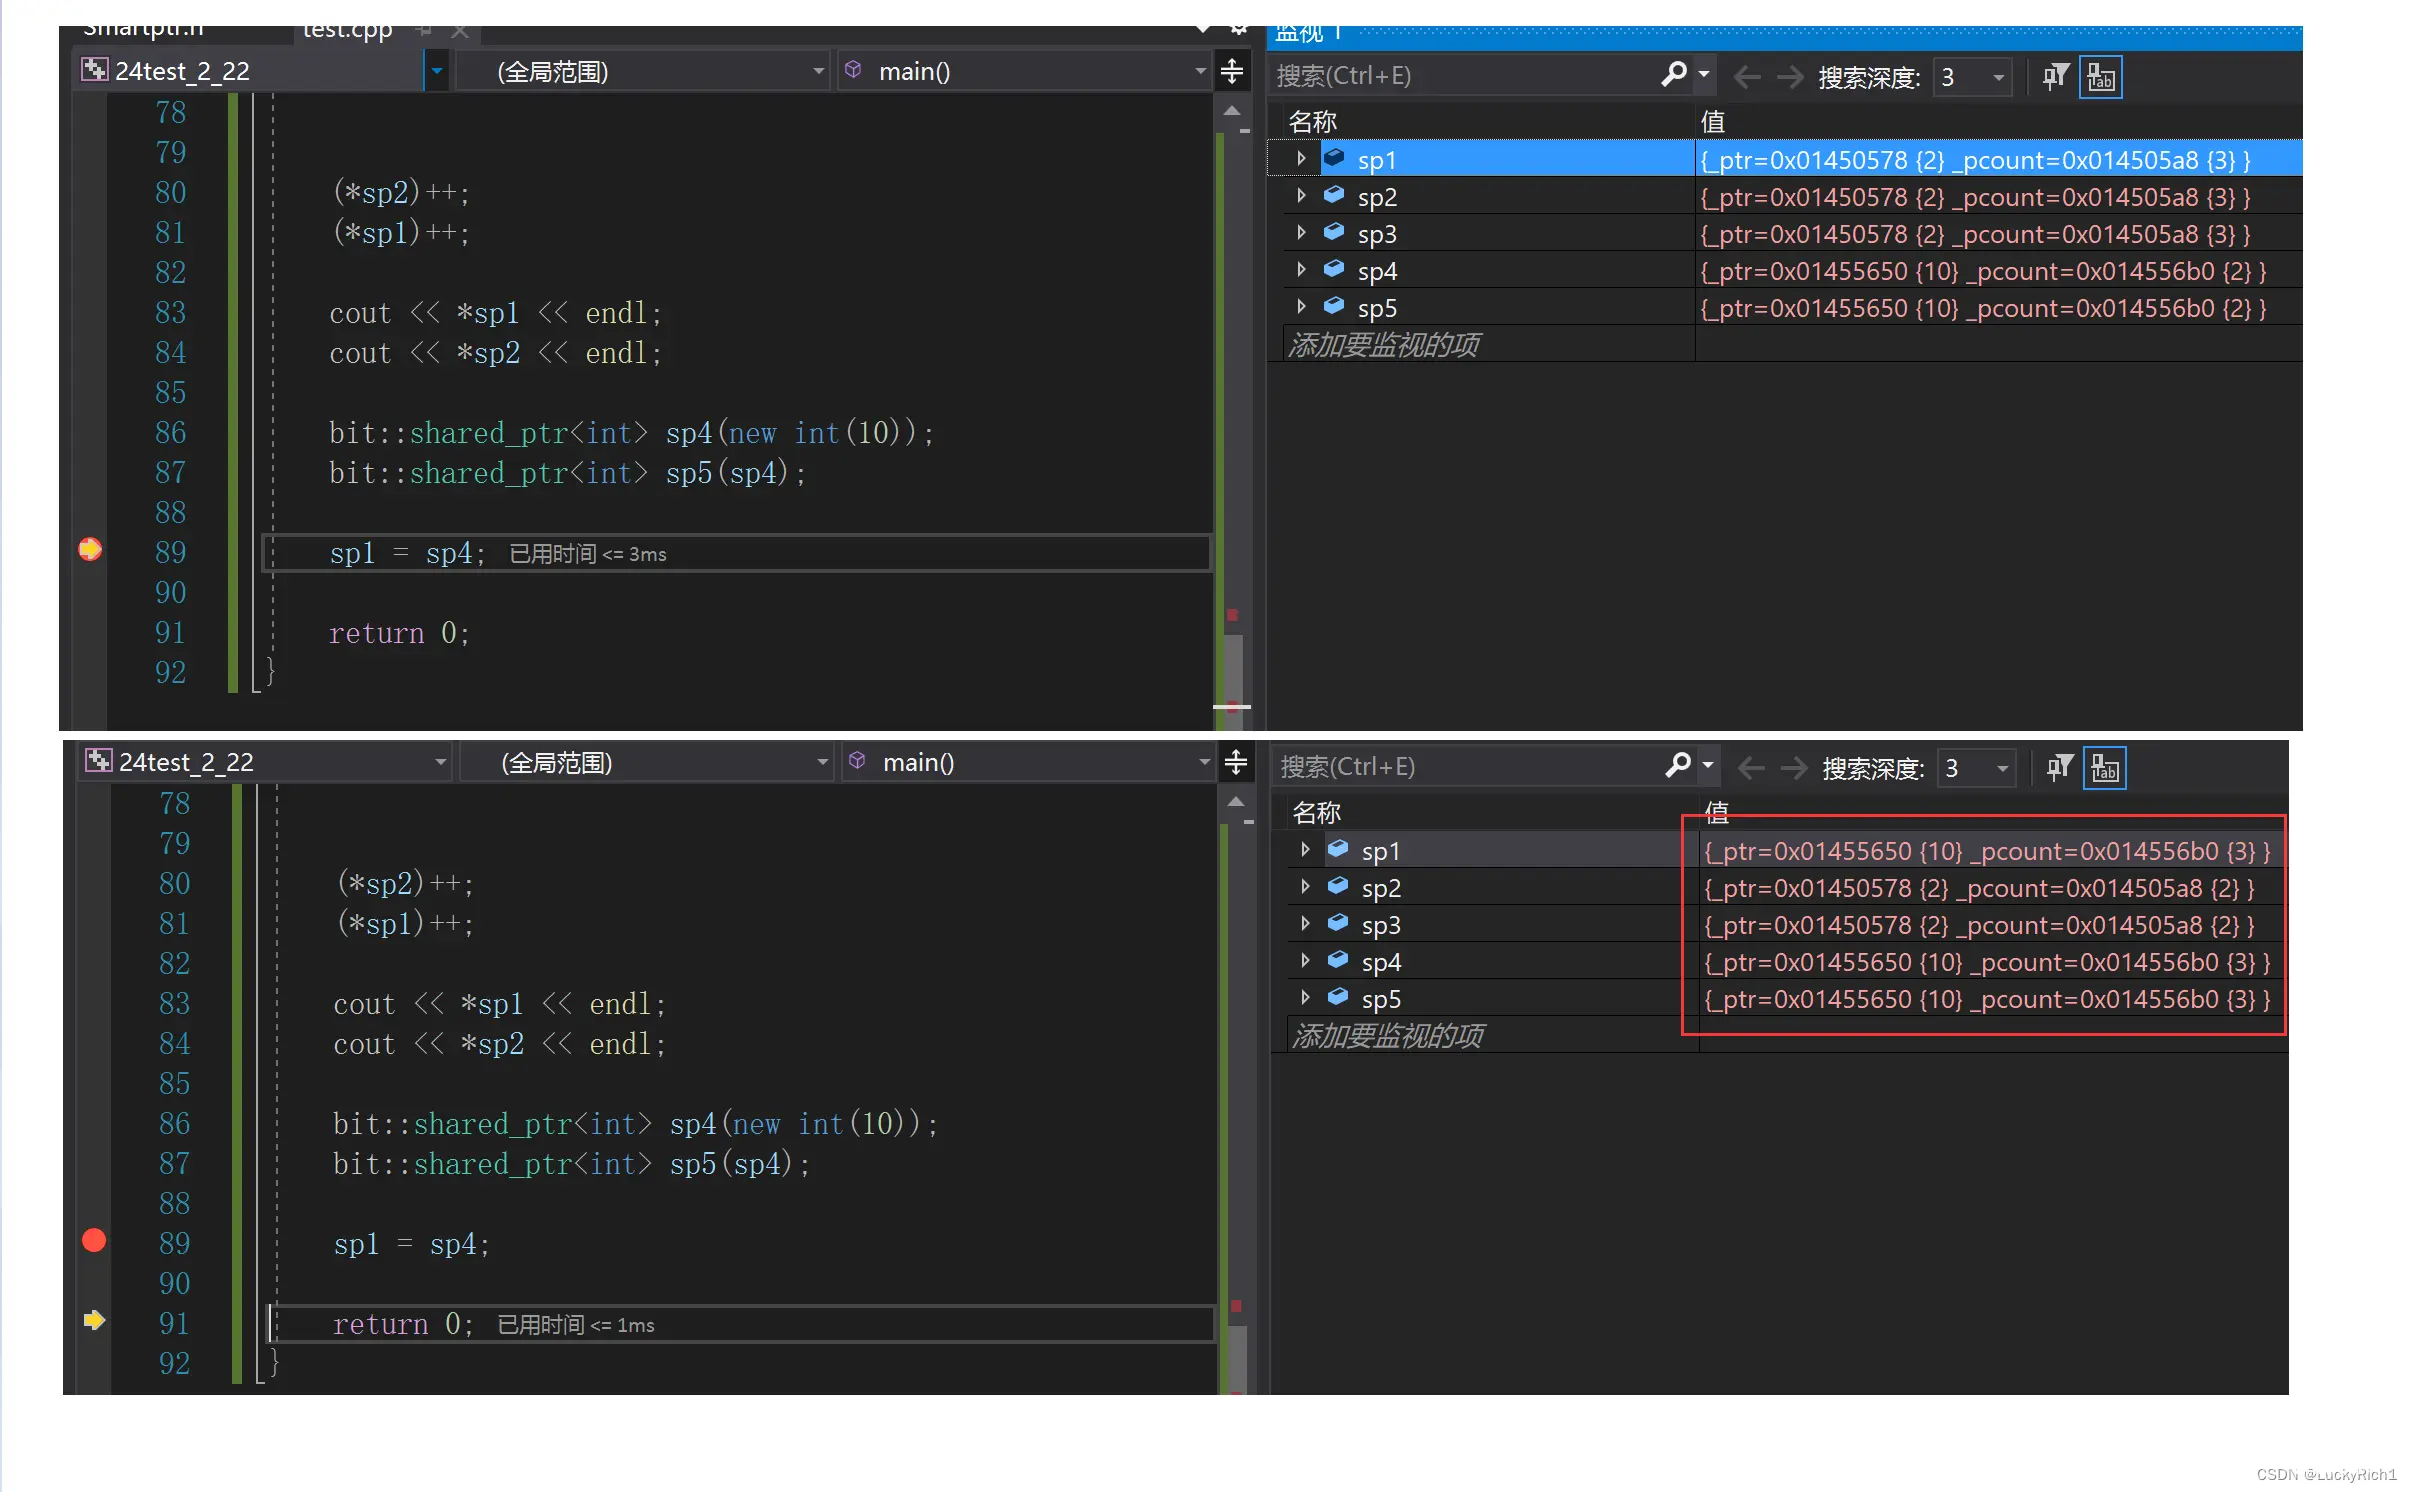Open 全局范围 scope dropdown in upper editor
The width and height of the screenshot is (2412, 1492).
[x=819, y=71]
